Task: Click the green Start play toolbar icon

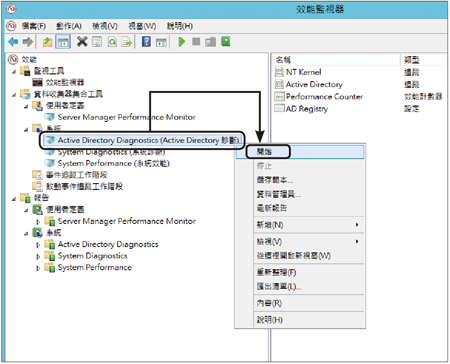Action: 182,42
